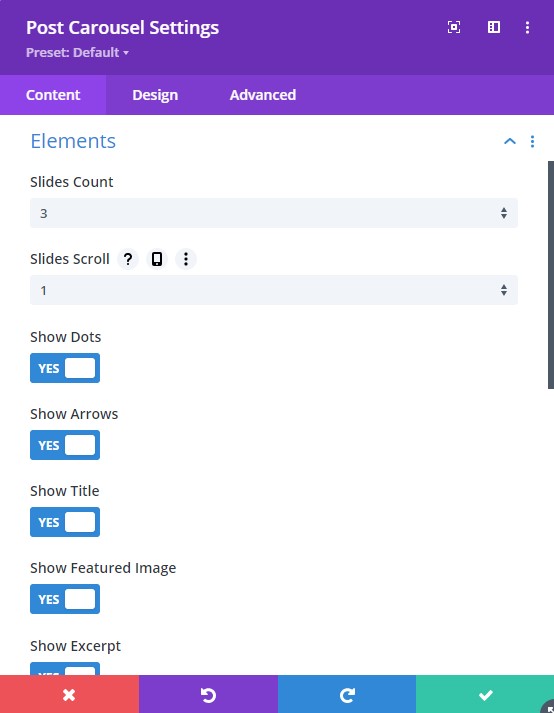Open the Elements section three-dot menu

532,141
